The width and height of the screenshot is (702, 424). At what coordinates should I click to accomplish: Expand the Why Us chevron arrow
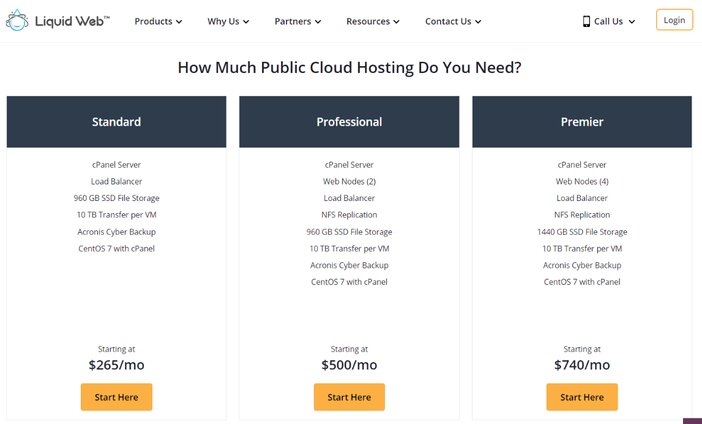pos(246,21)
